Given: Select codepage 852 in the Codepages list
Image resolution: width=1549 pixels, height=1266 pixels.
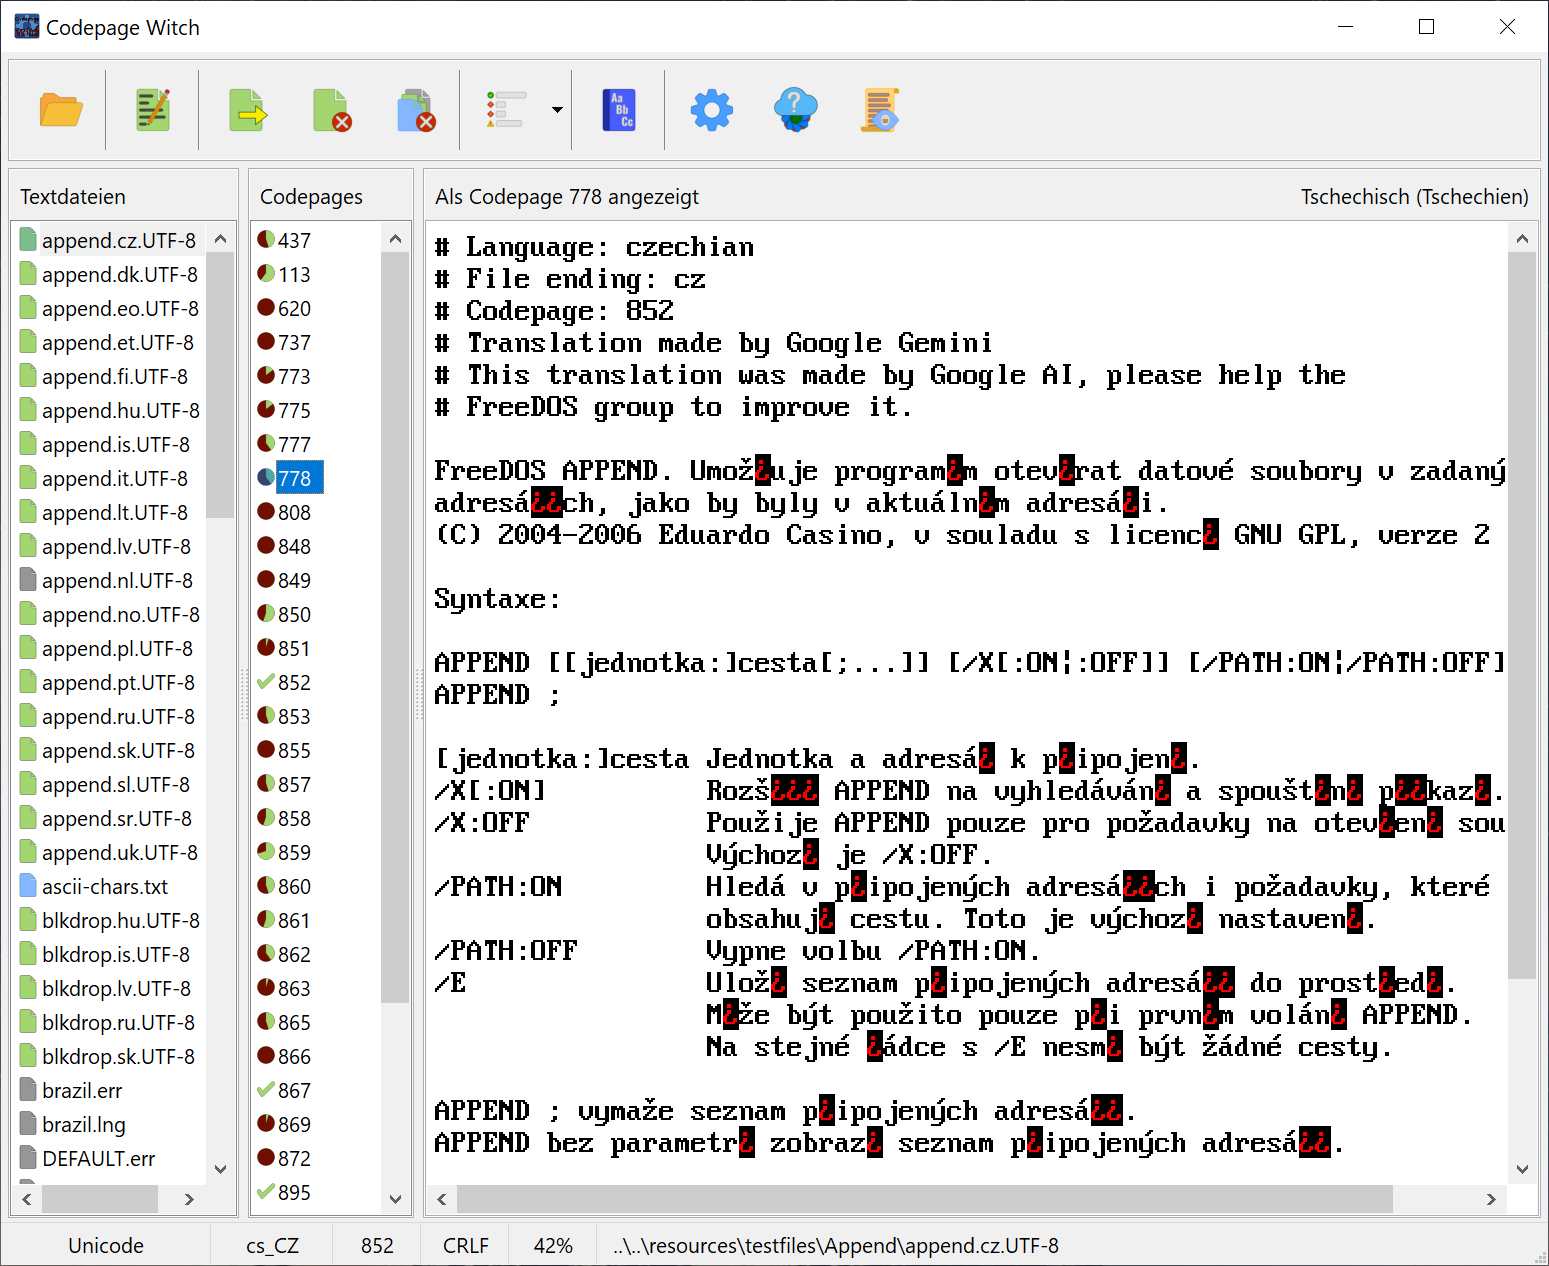Looking at the screenshot, I should 294,683.
